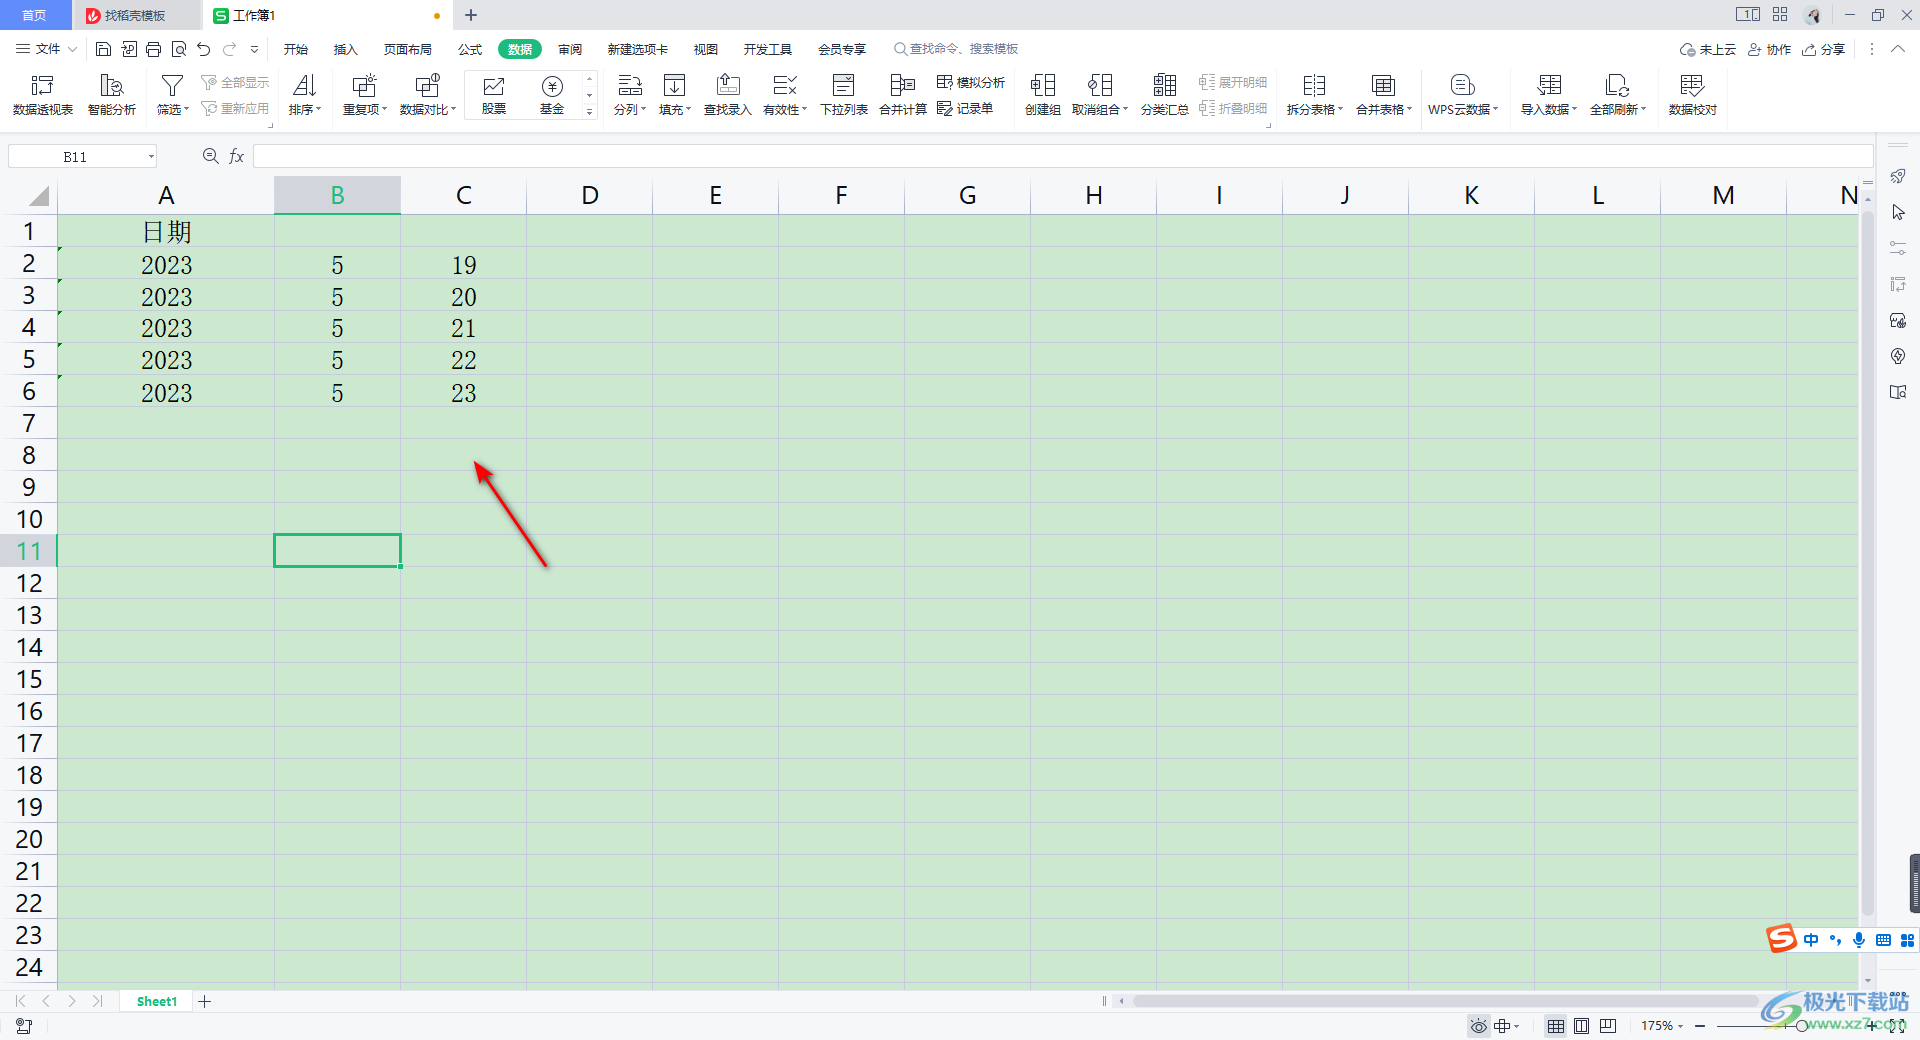The width and height of the screenshot is (1920, 1040).
Task: Click the 分享 share button
Action: 1824,49
